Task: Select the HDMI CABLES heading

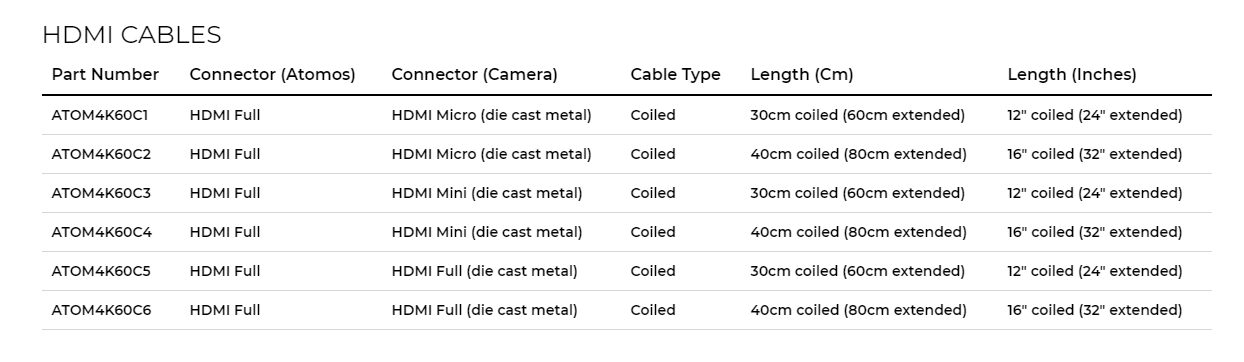Action: coord(131,35)
